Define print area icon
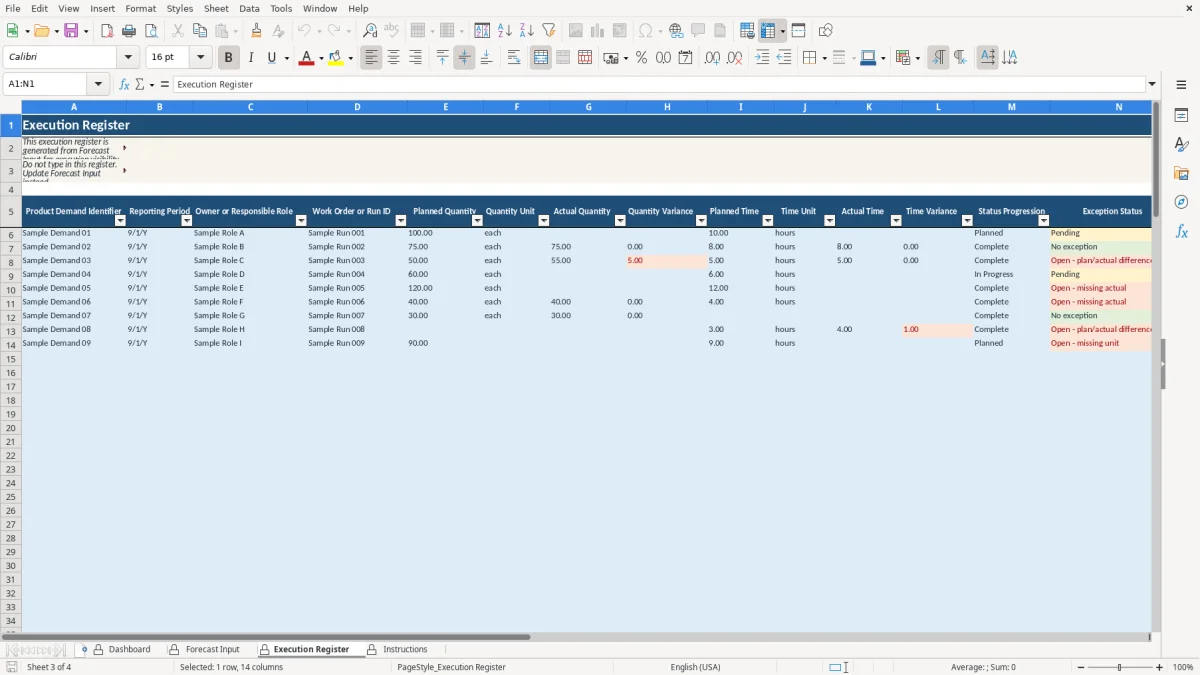1200x675 pixels. click(x=746, y=31)
